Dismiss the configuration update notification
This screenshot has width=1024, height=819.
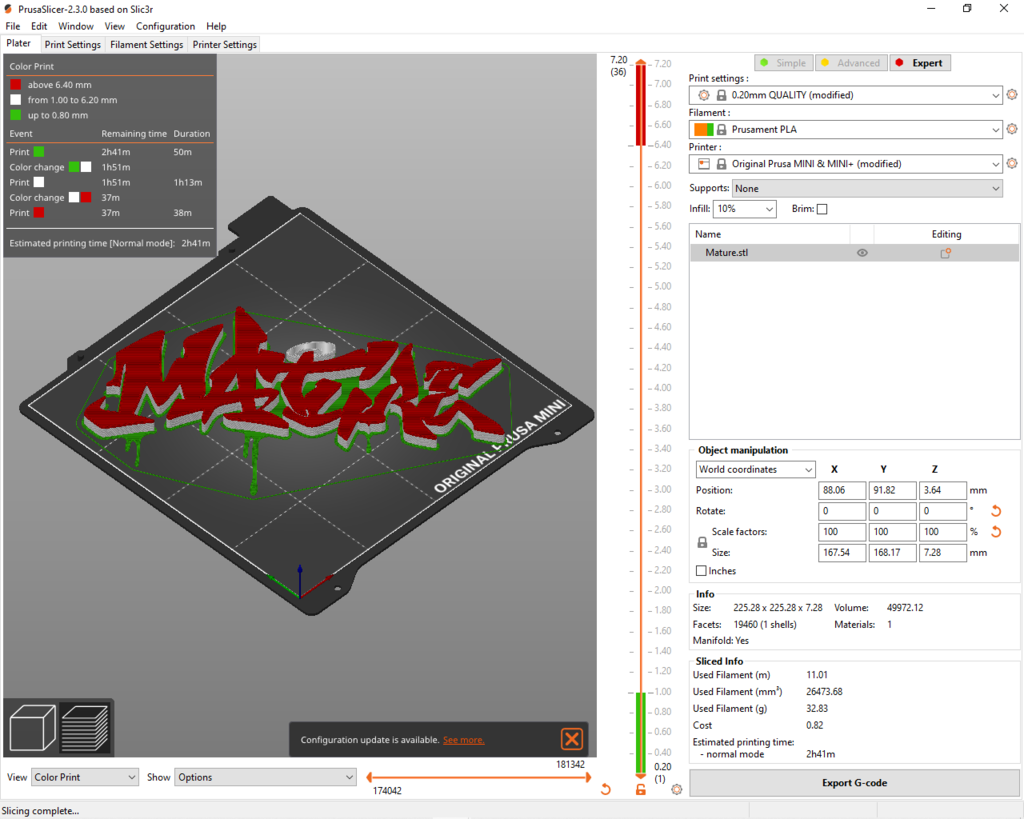571,739
